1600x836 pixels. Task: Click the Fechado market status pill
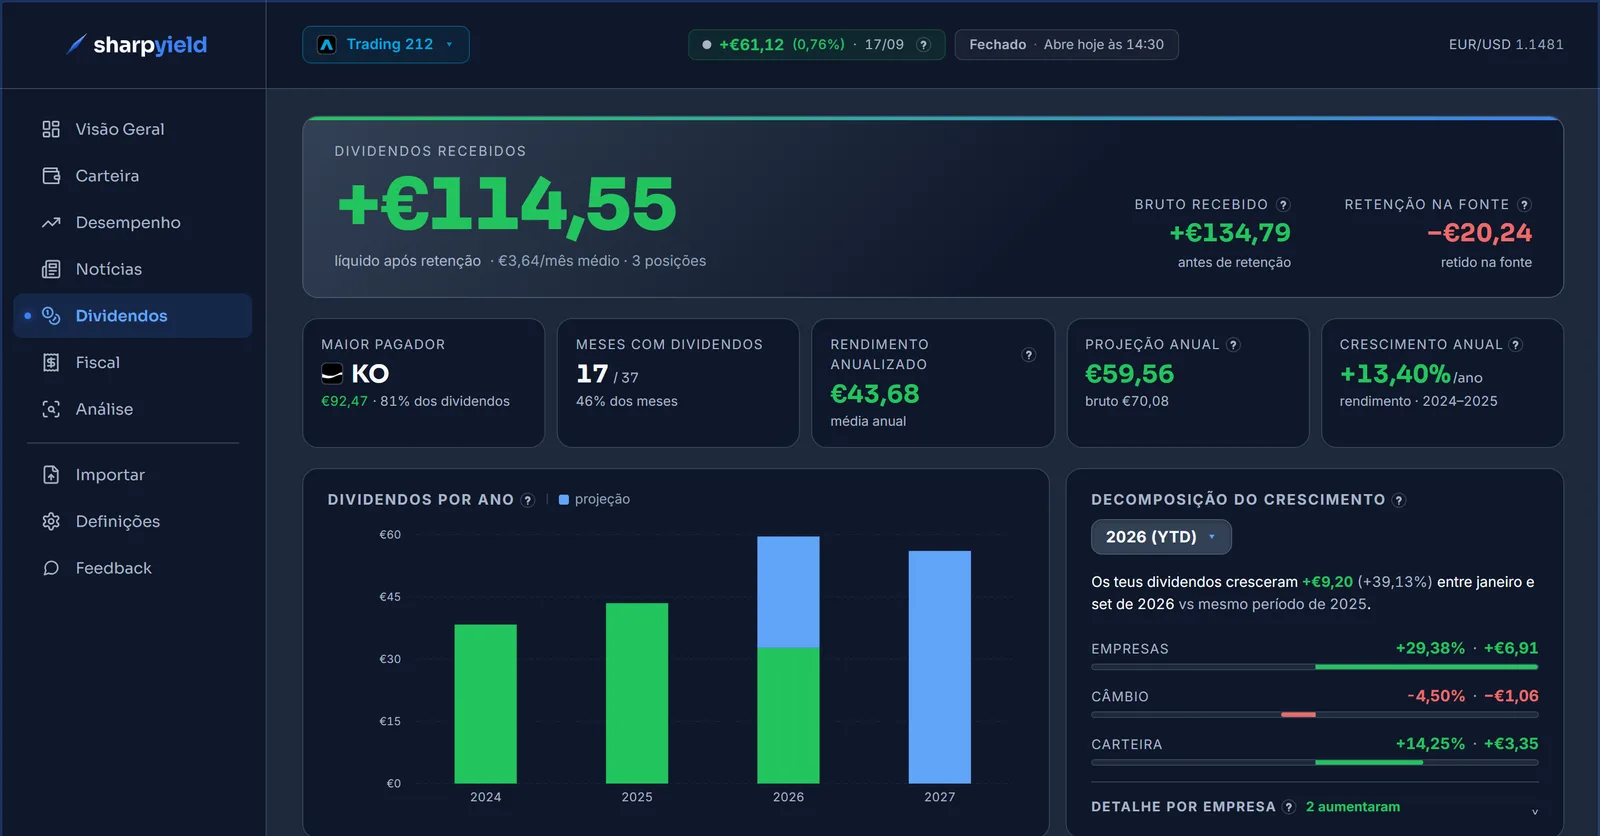coord(1066,45)
